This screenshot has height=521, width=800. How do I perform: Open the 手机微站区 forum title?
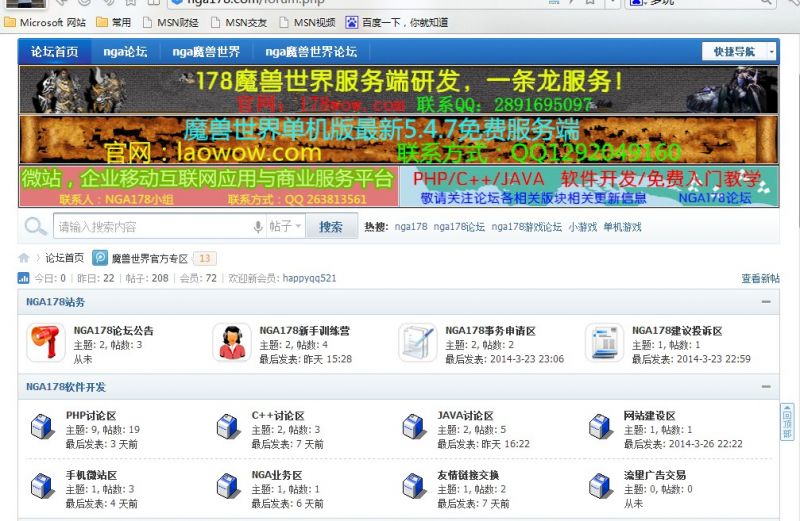91,475
